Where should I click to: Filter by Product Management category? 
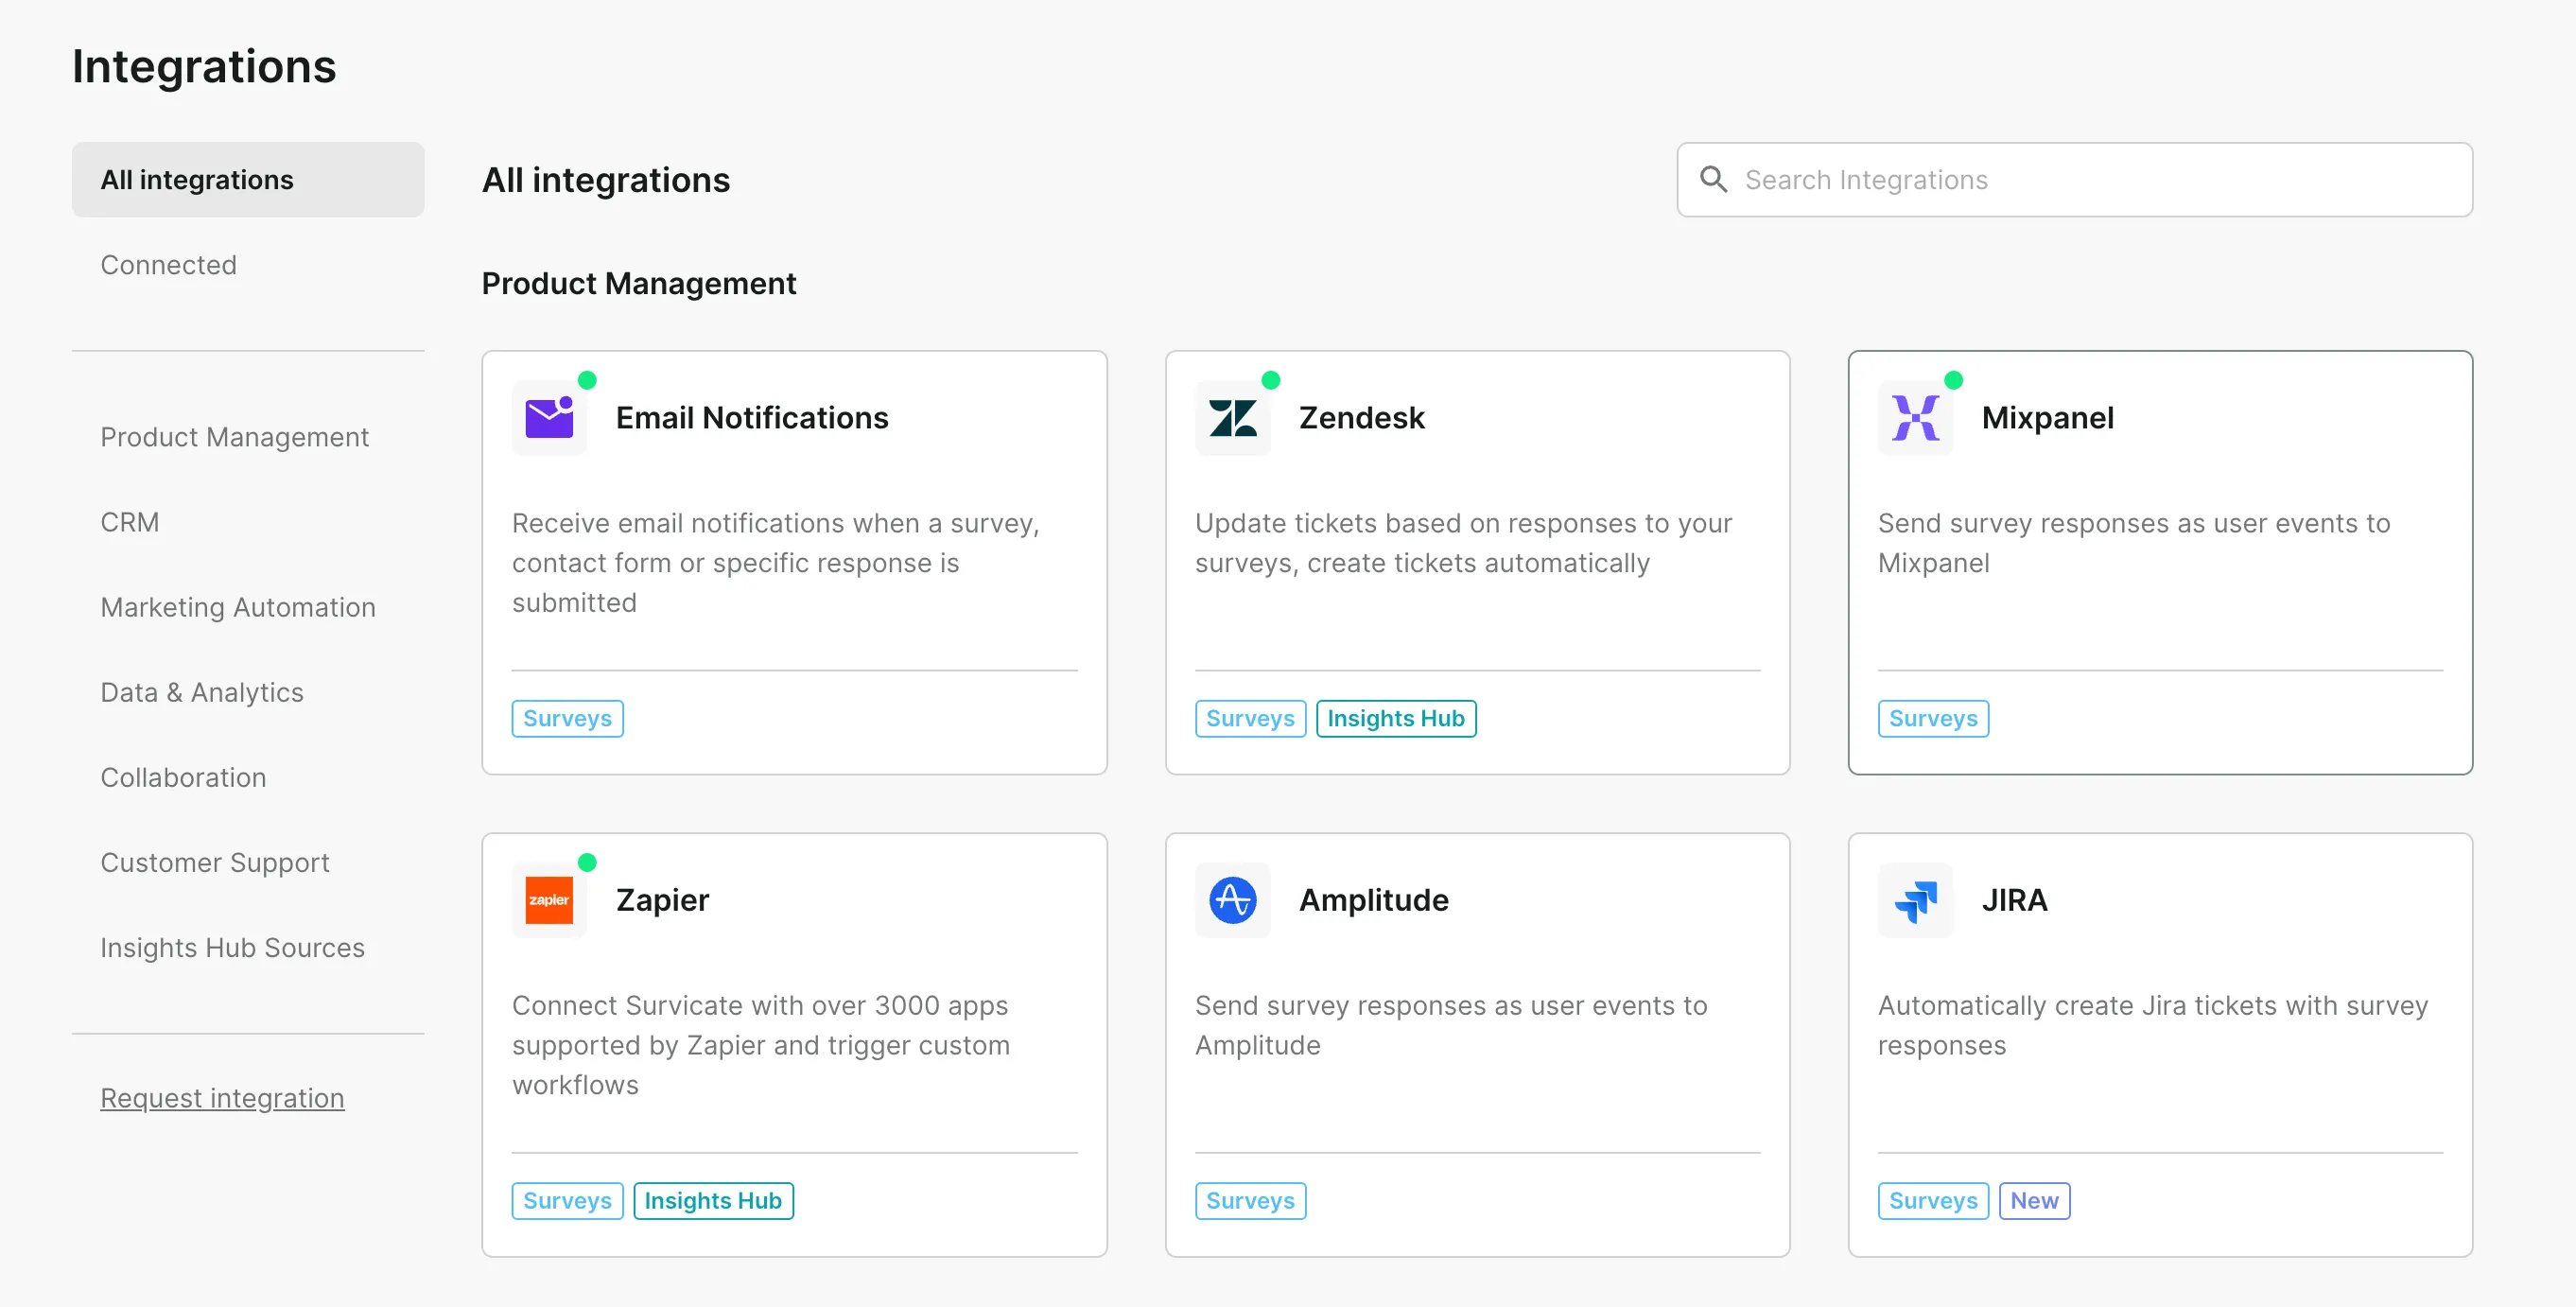(234, 437)
